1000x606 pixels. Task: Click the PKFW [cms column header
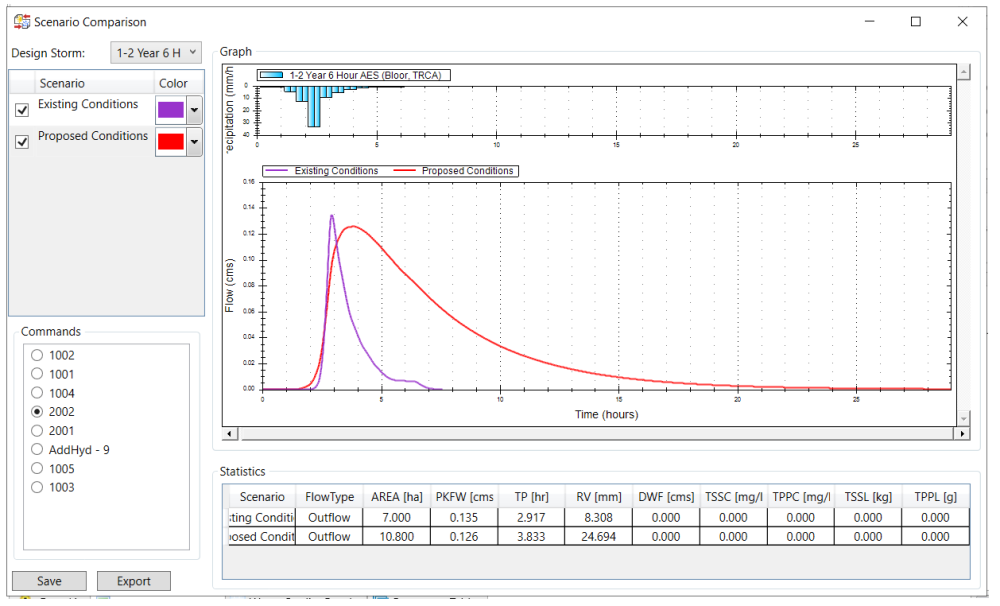coord(464,497)
